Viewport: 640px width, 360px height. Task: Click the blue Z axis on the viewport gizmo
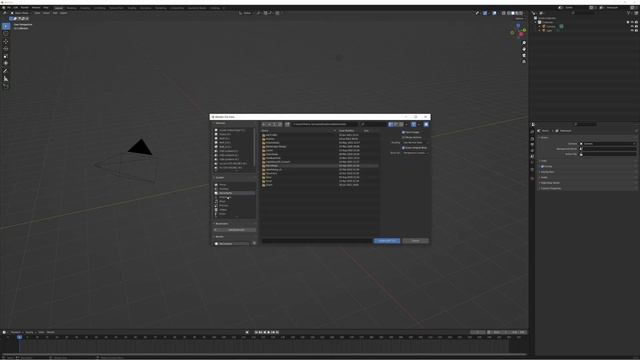[518, 25]
